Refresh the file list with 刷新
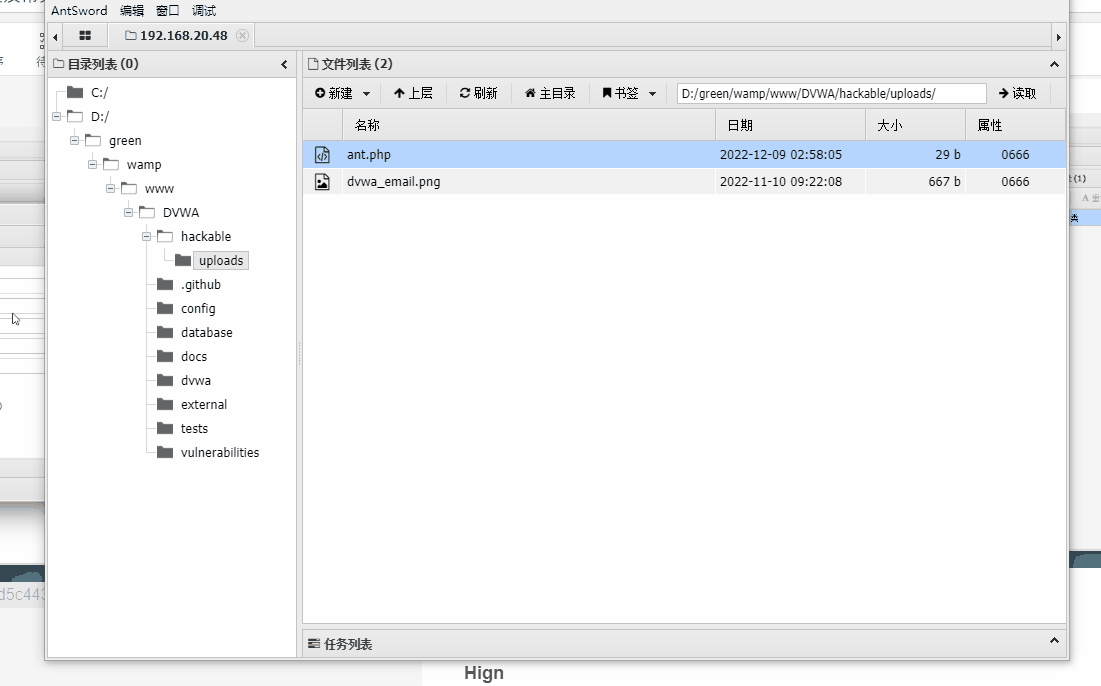Screen dimensions: 1101x686 [478, 93]
